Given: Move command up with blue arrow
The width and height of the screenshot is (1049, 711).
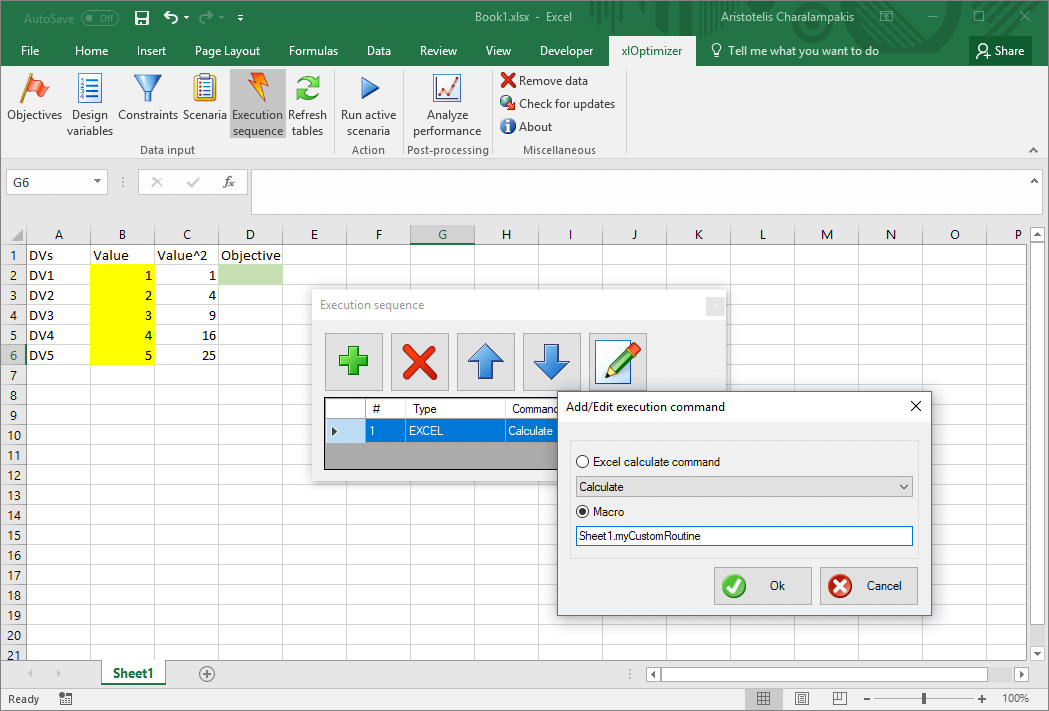Looking at the screenshot, I should coord(486,362).
